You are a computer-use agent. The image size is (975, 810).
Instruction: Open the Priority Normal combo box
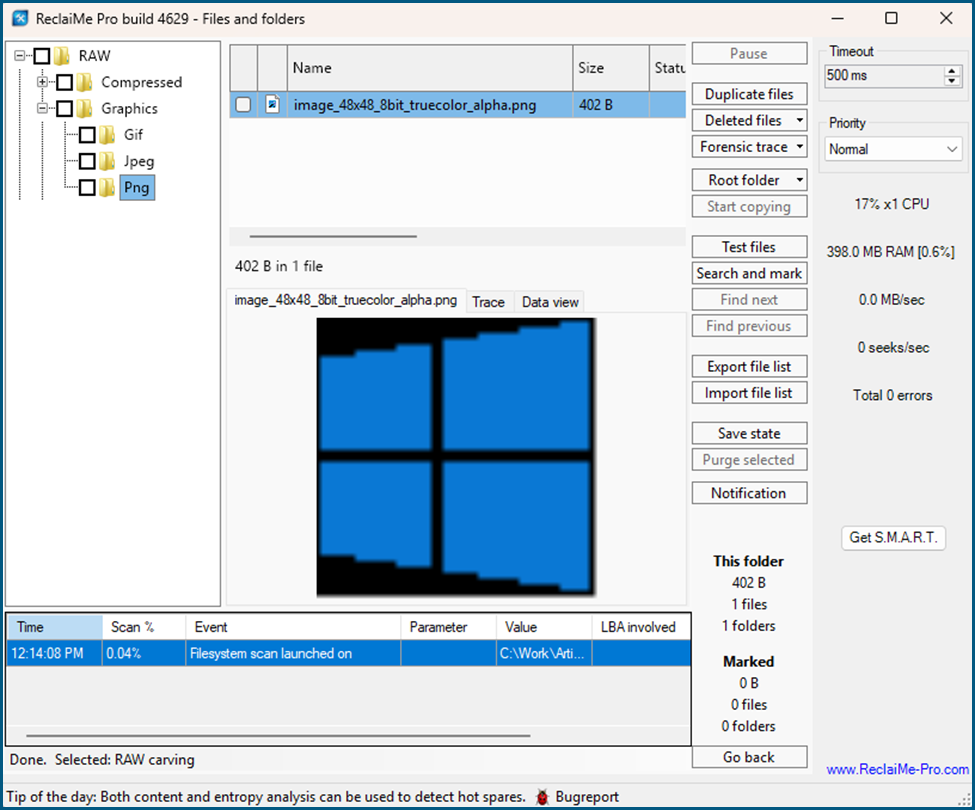[894, 150]
